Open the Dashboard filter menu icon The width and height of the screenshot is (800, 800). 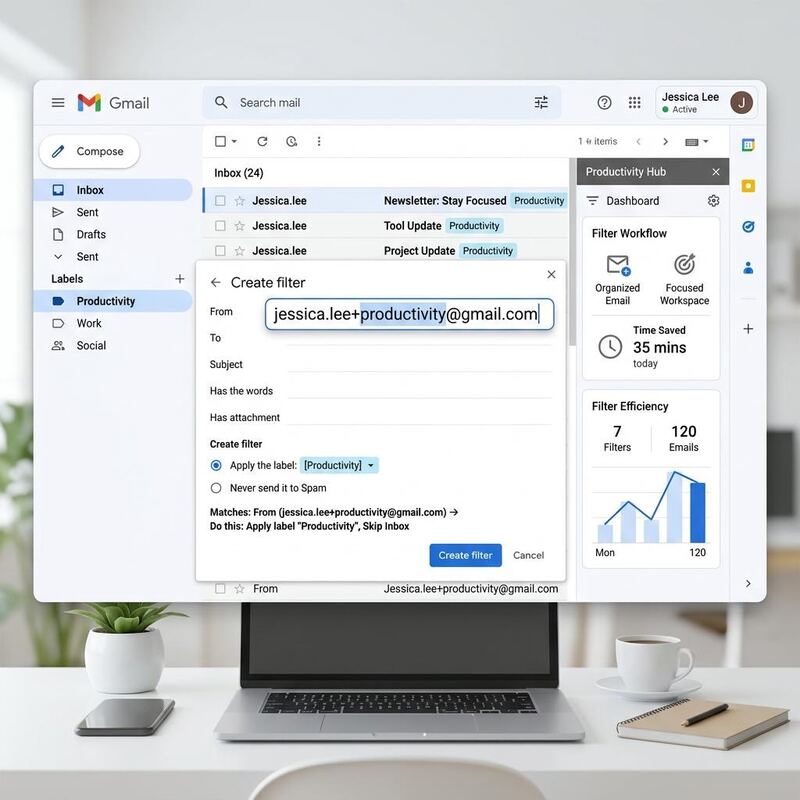[592, 201]
